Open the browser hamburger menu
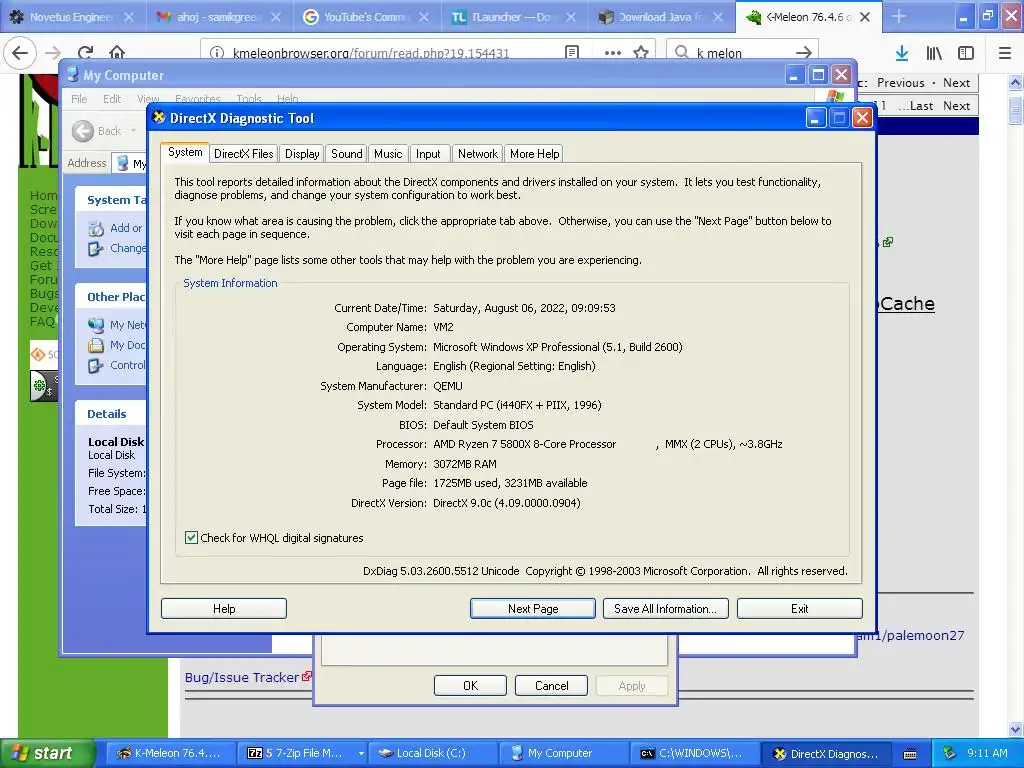 [1004, 53]
